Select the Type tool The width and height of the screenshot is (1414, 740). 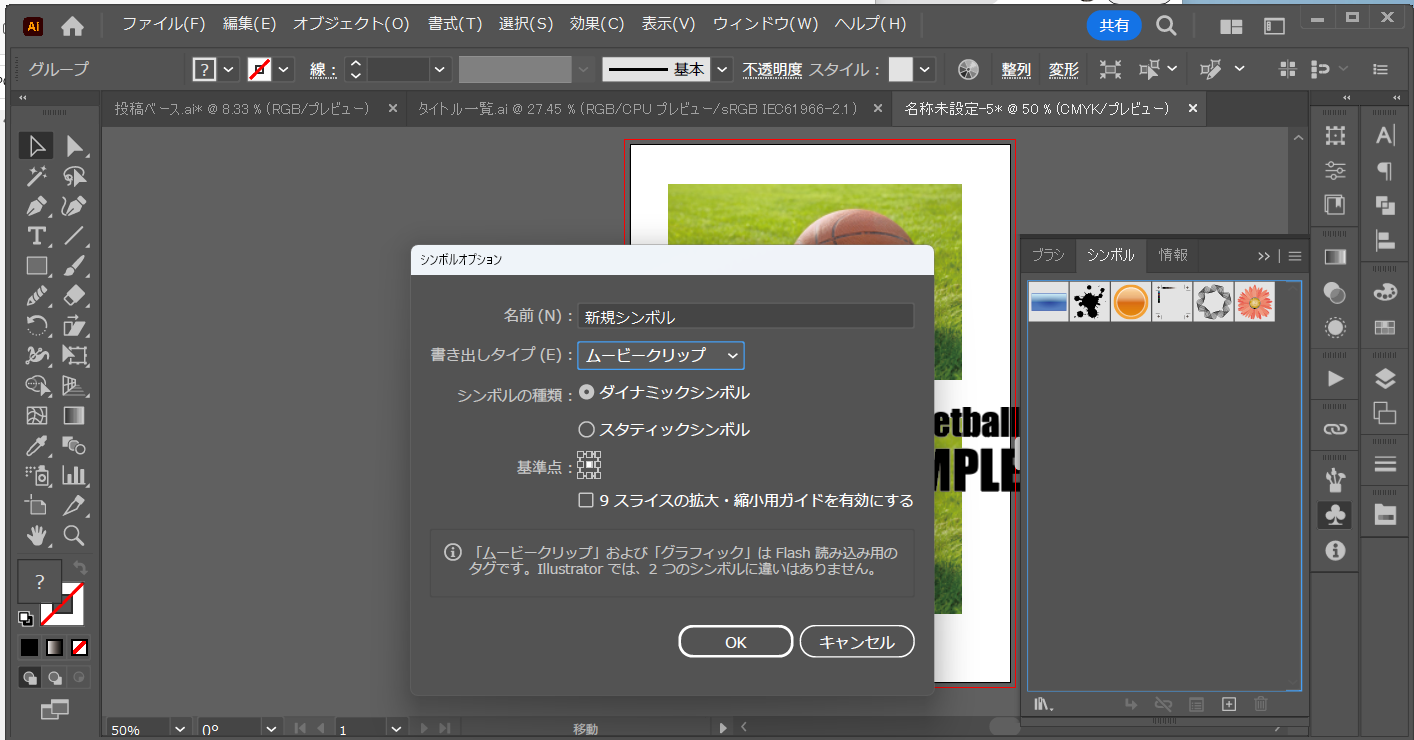click(x=37, y=236)
